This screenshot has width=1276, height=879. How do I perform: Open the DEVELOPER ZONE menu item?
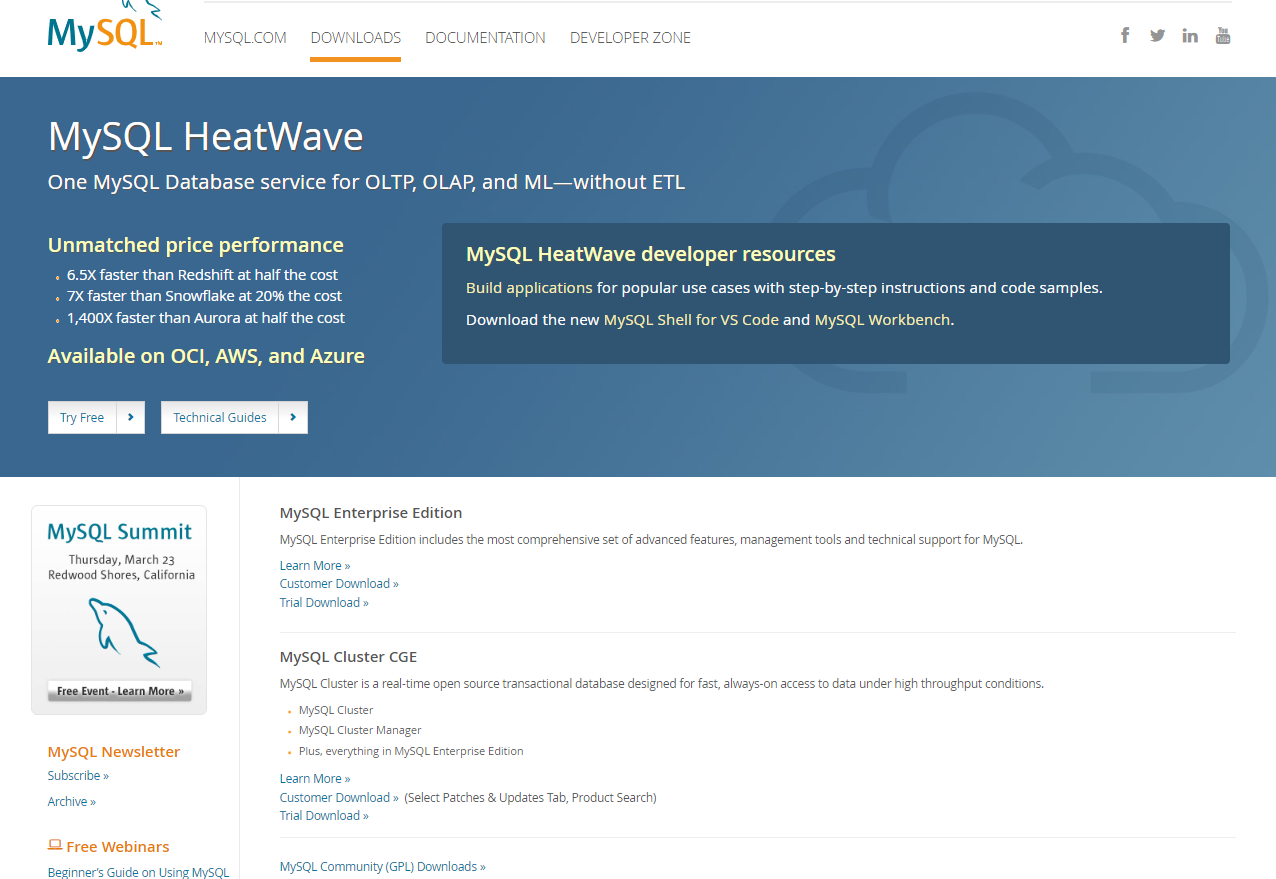tap(630, 38)
